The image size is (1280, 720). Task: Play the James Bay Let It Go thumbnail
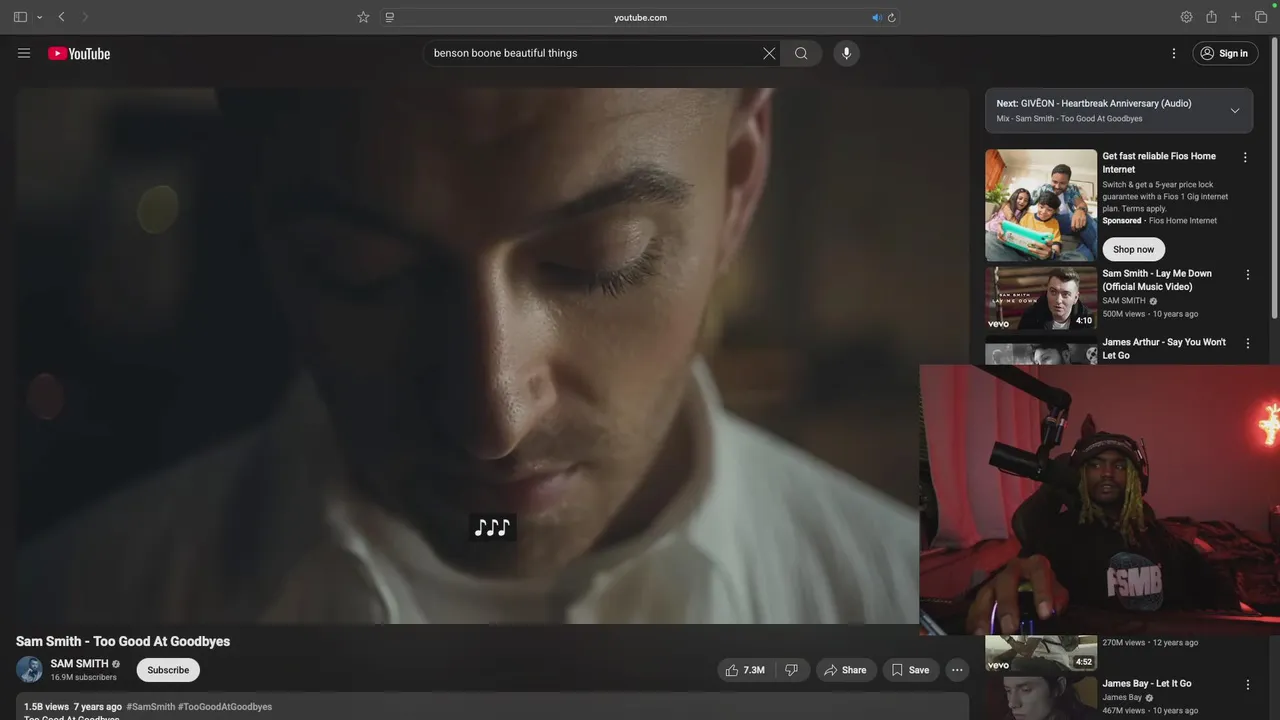click(x=1041, y=697)
